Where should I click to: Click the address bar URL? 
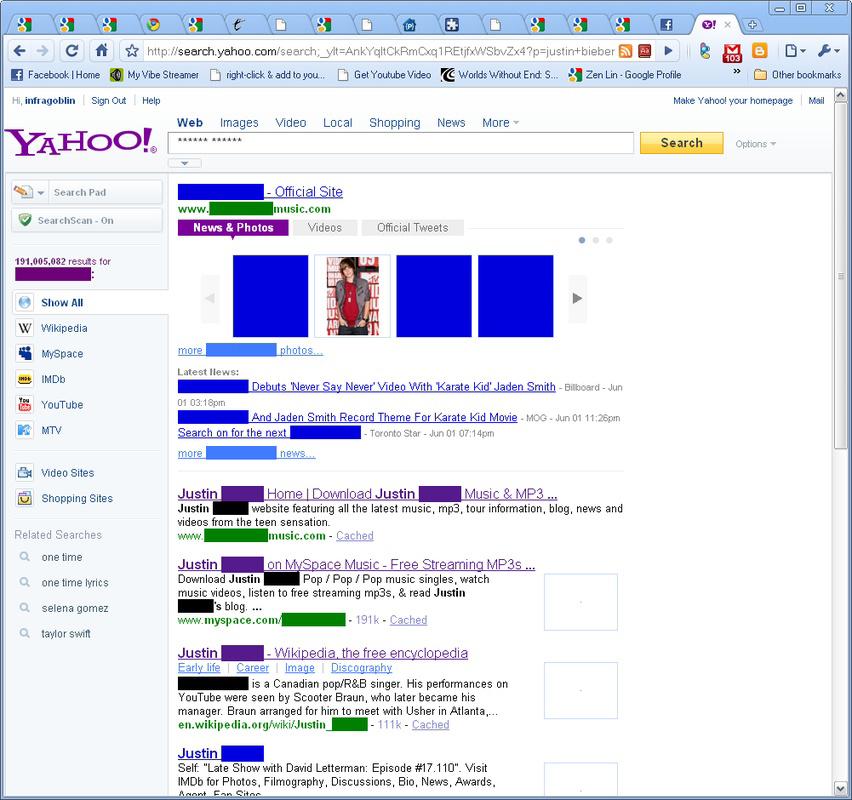(x=380, y=51)
